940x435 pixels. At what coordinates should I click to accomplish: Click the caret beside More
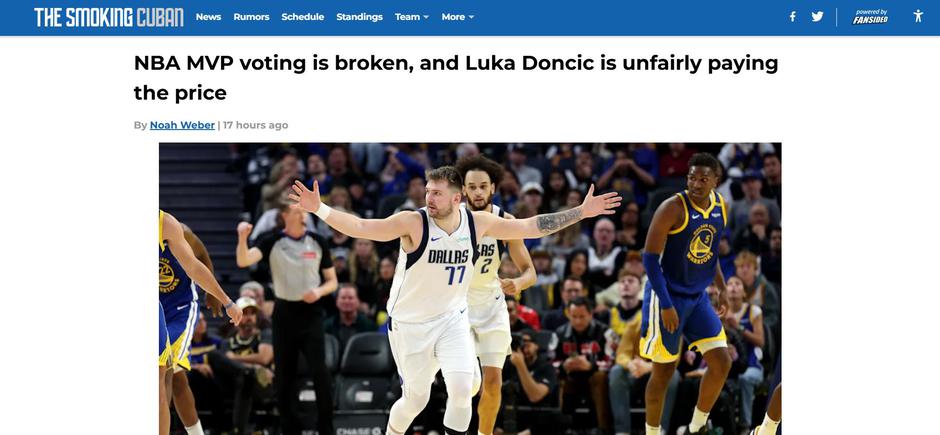point(471,17)
